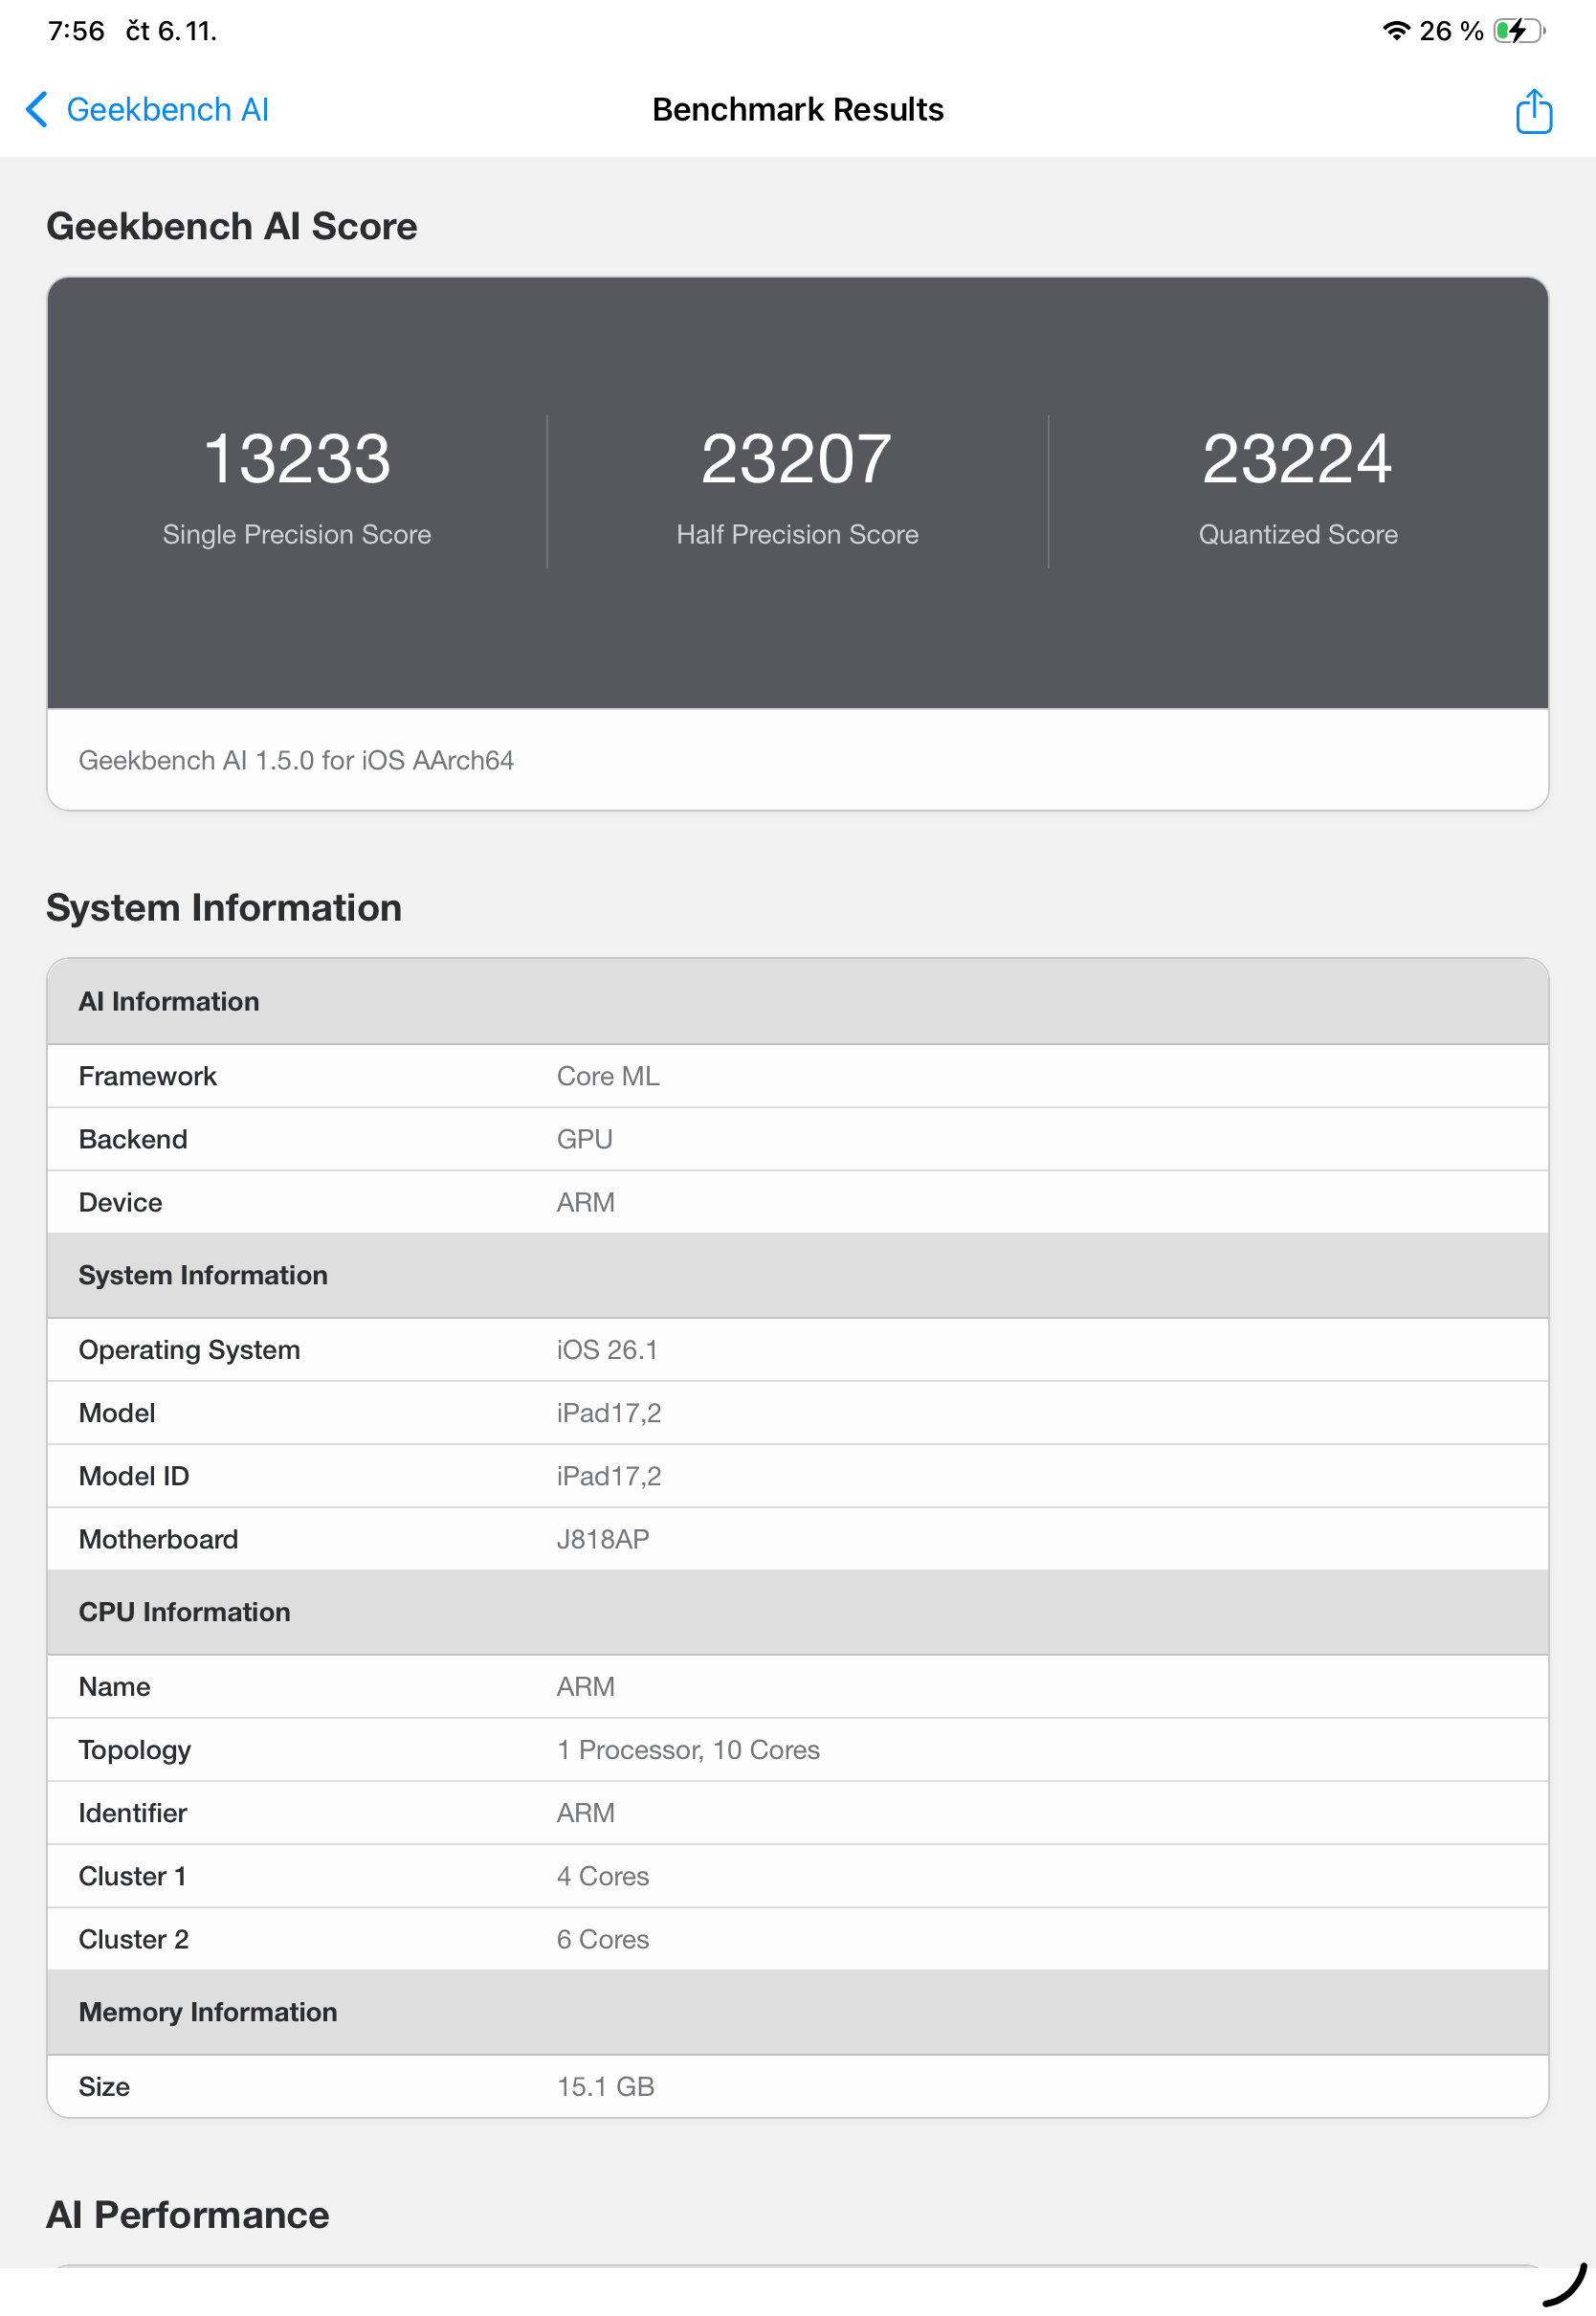This screenshot has height=2316, width=1596.
Task: Open the share sheet icon
Action: 1533,111
